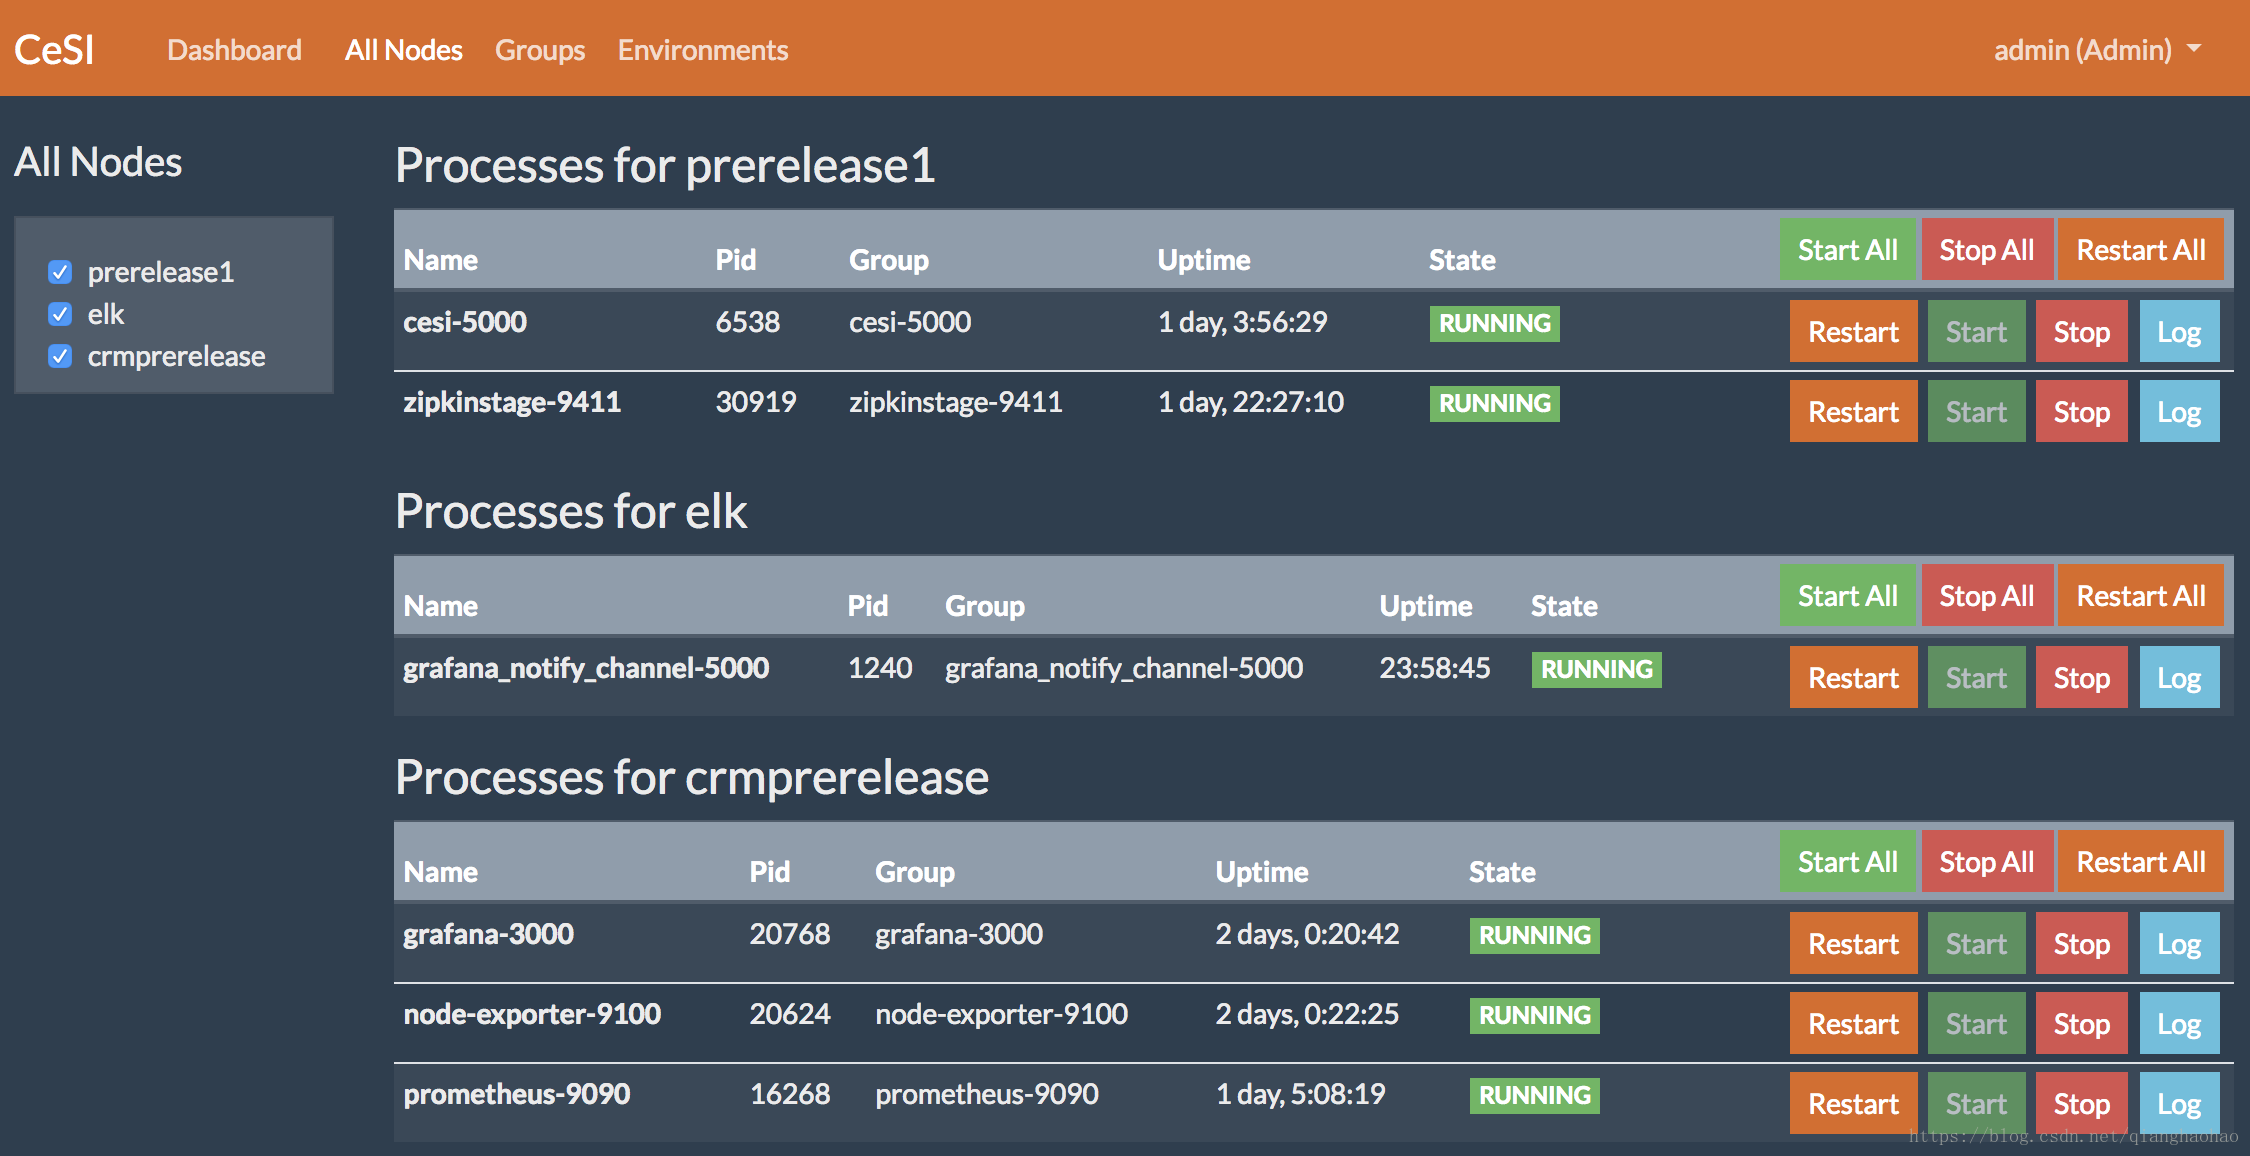View Log for cesi-5000
Image resolution: width=2250 pixels, height=1156 pixels.
tap(2179, 331)
